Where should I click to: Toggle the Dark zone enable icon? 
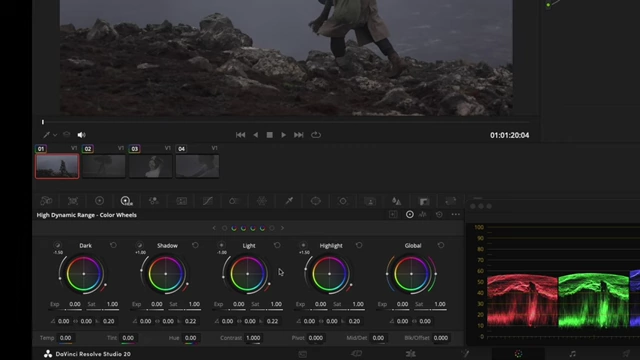[58, 245]
